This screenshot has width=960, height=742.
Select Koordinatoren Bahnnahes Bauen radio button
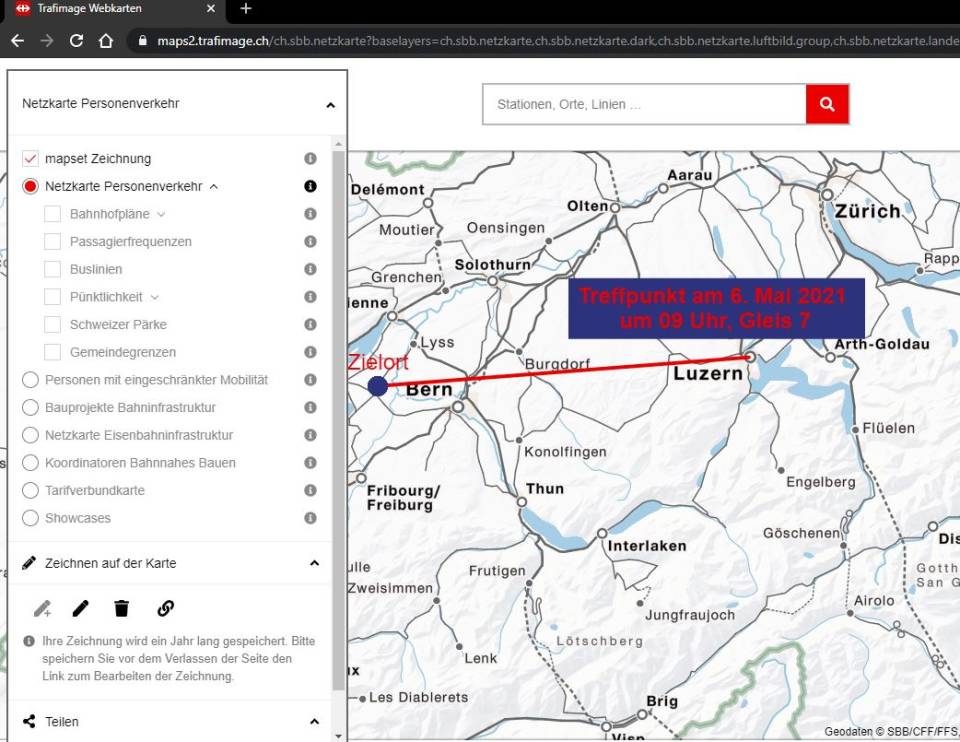click(x=30, y=462)
